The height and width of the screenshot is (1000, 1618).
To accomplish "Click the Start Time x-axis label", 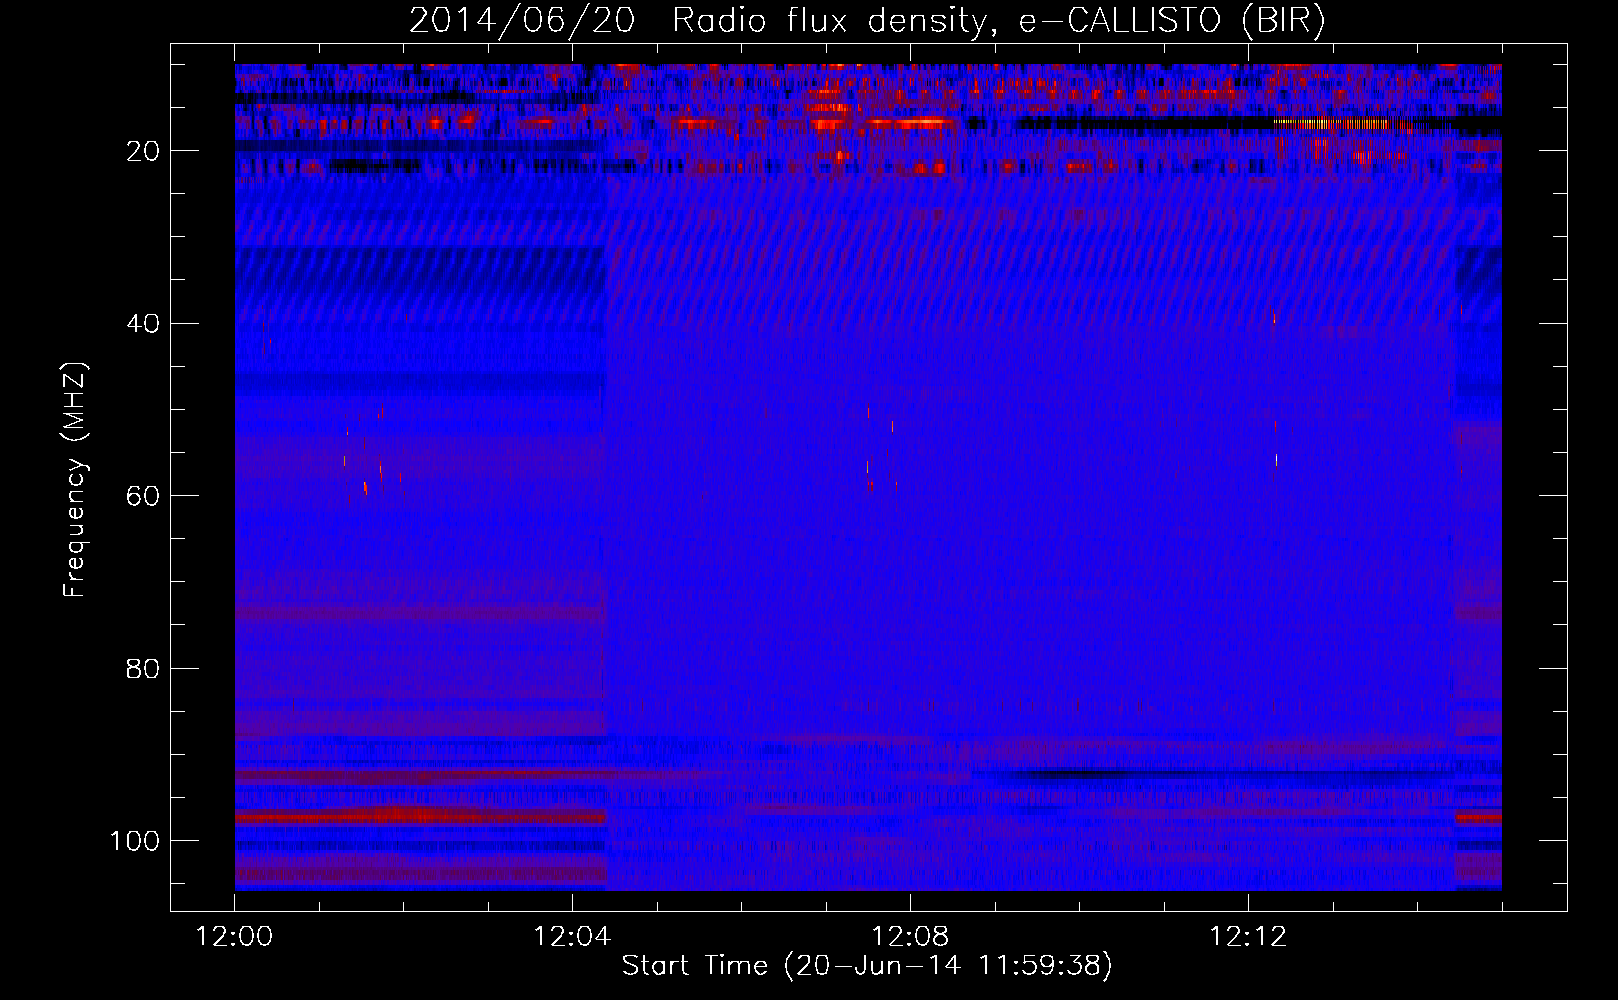I will [x=867, y=966].
